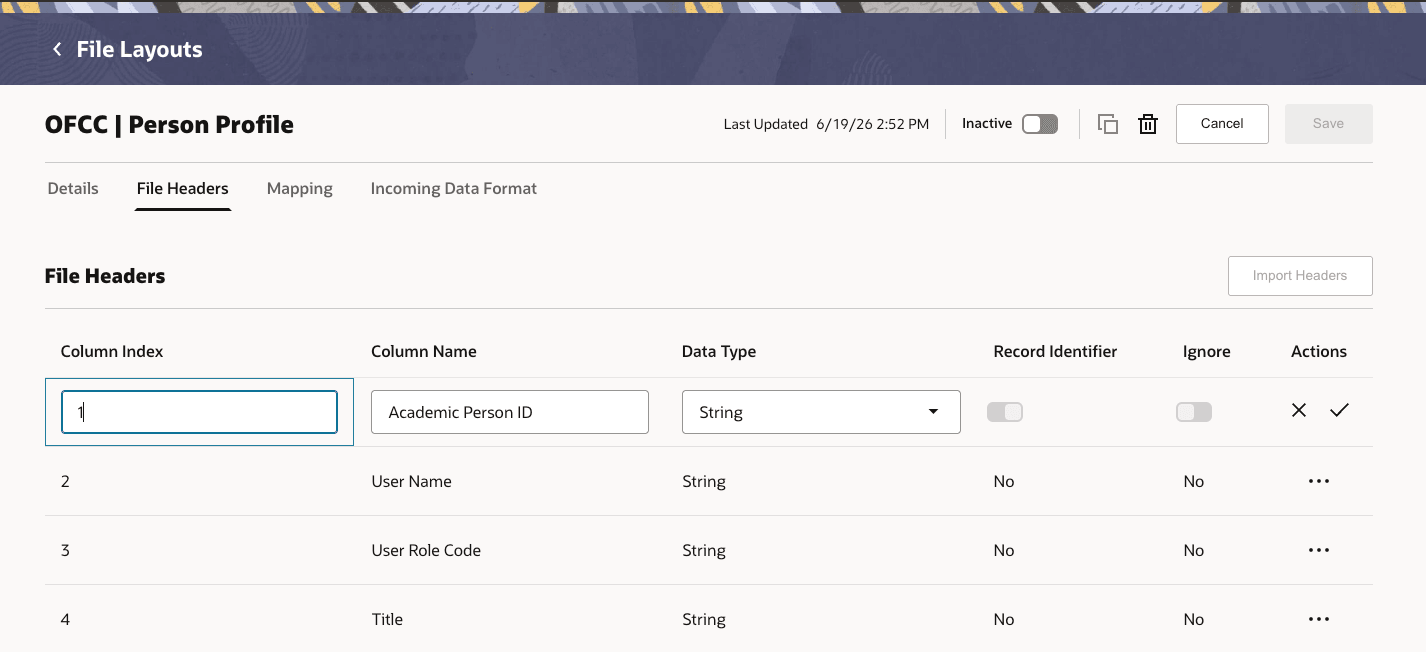This screenshot has height=652, width=1426.
Task: Click the Column Name header
Action: coord(424,351)
